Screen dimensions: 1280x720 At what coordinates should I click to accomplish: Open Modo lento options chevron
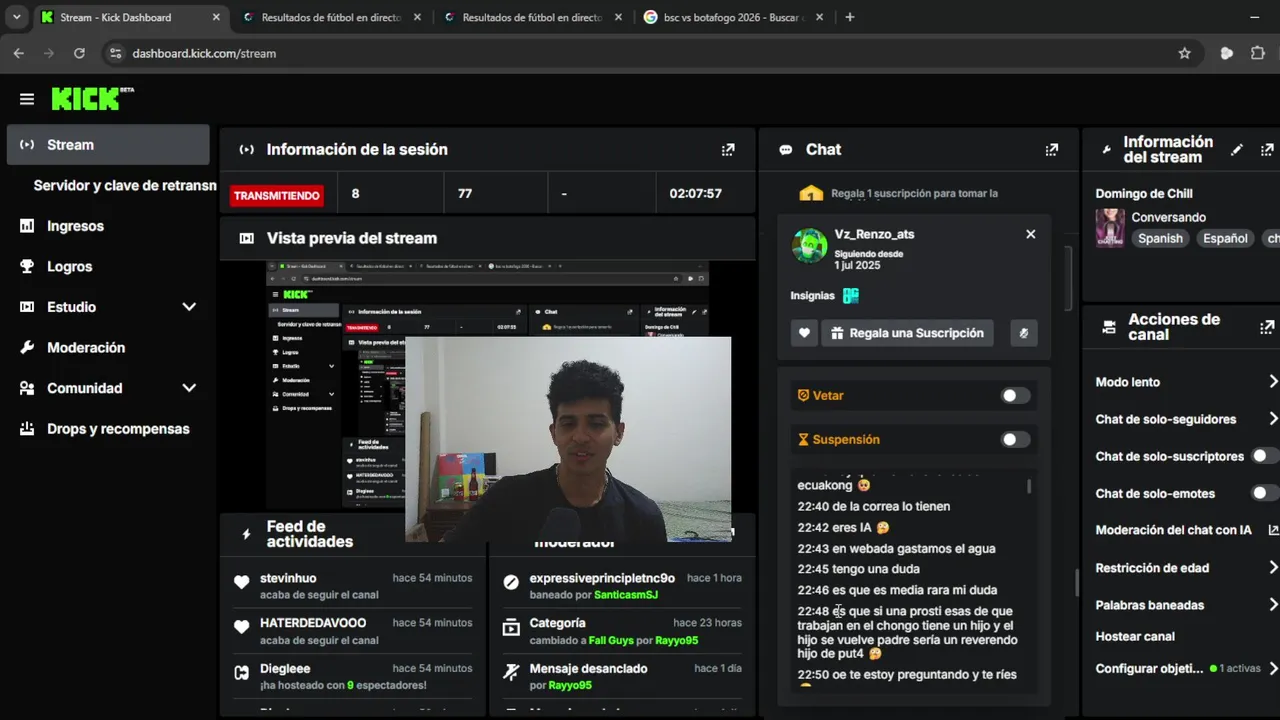[1273, 382]
